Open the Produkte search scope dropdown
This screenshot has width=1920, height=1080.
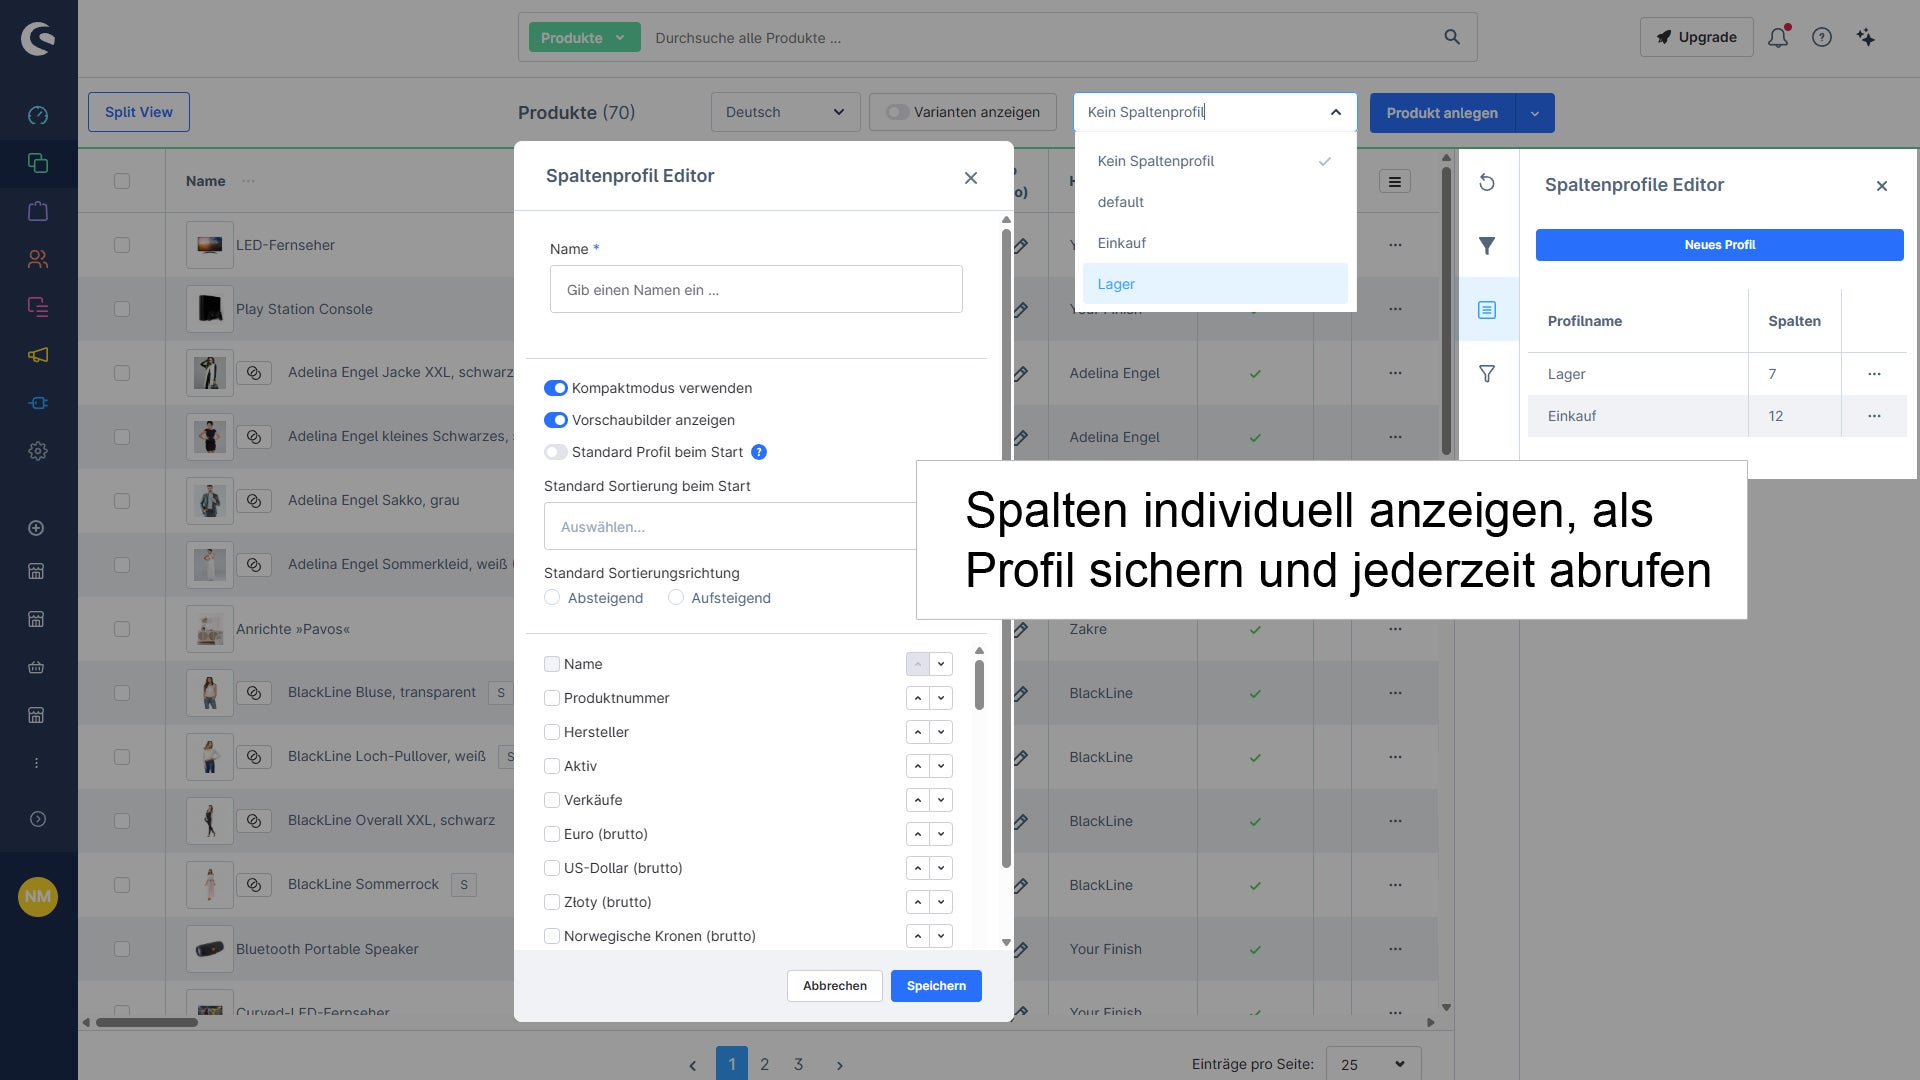click(x=584, y=38)
